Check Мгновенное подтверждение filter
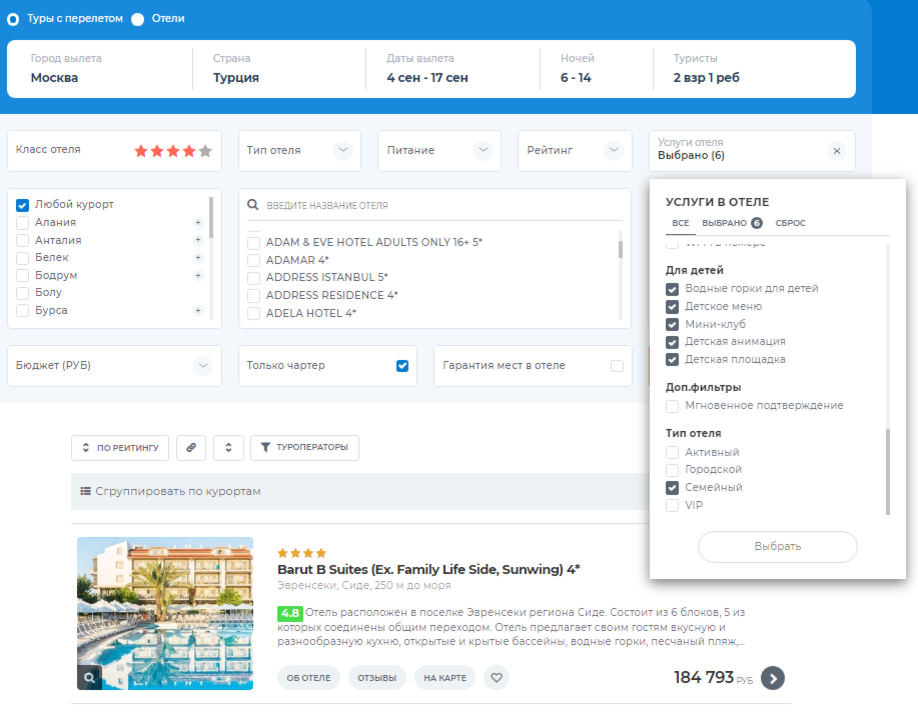Image resolution: width=918 pixels, height=713 pixels. pyautogui.click(x=672, y=406)
